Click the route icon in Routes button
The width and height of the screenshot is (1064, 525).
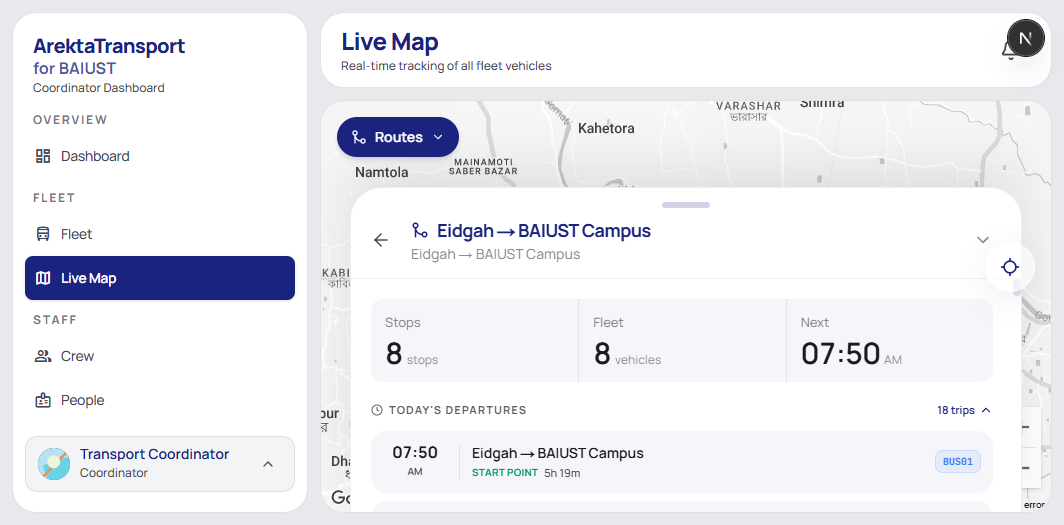coord(359,137)
